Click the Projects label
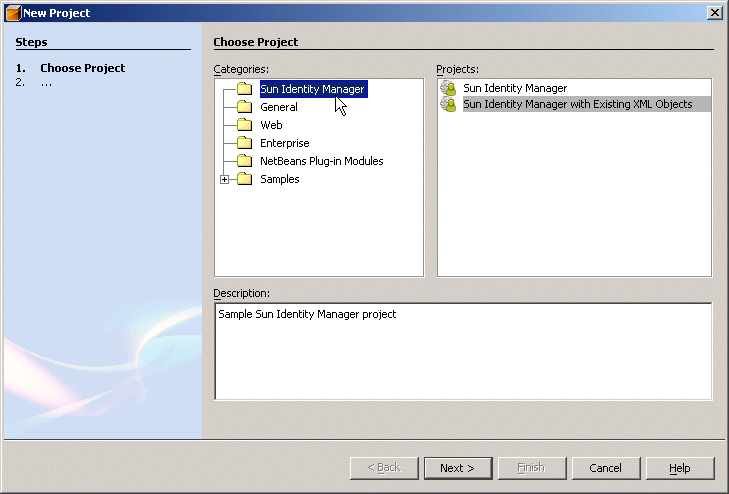729x494 pixels. coord(457,69)
